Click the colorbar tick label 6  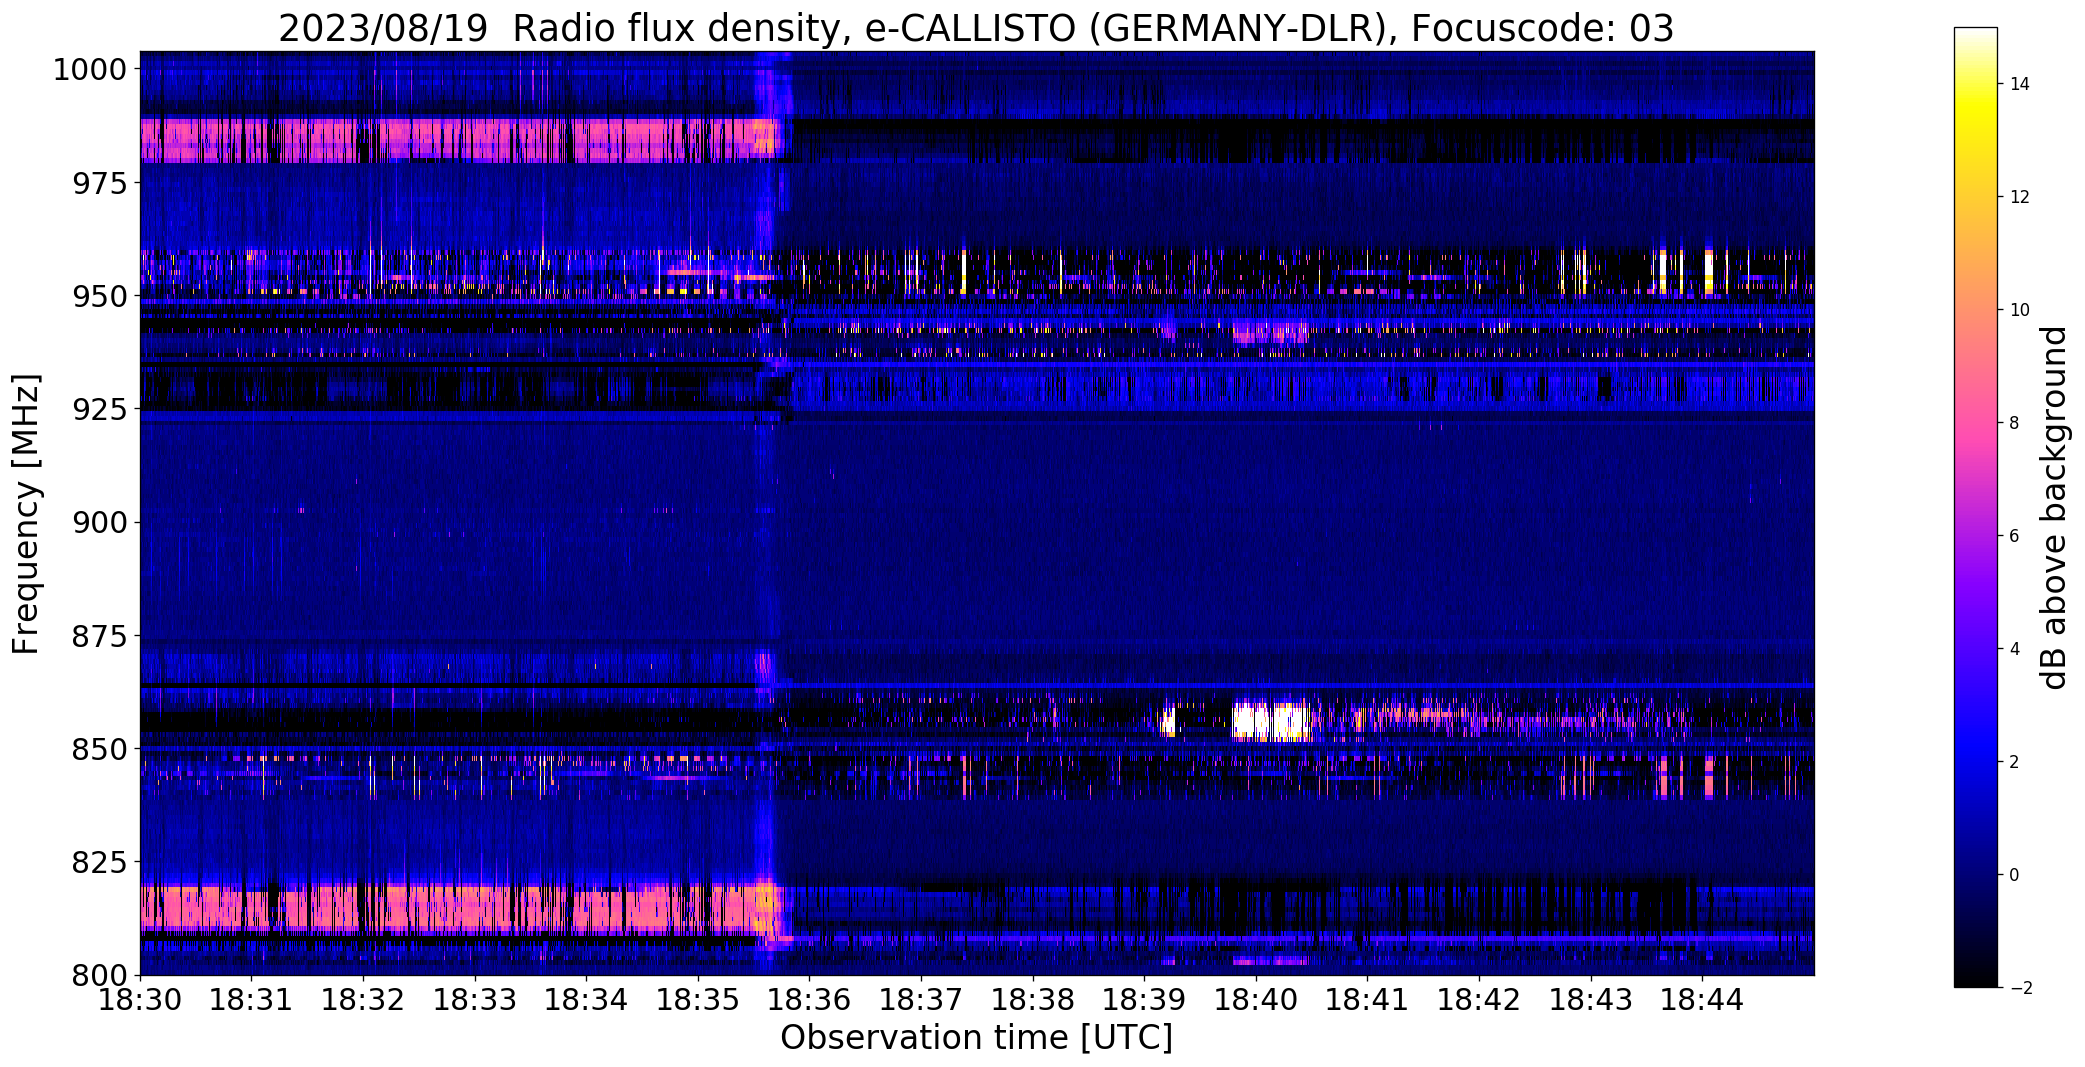click(2014, 536)
